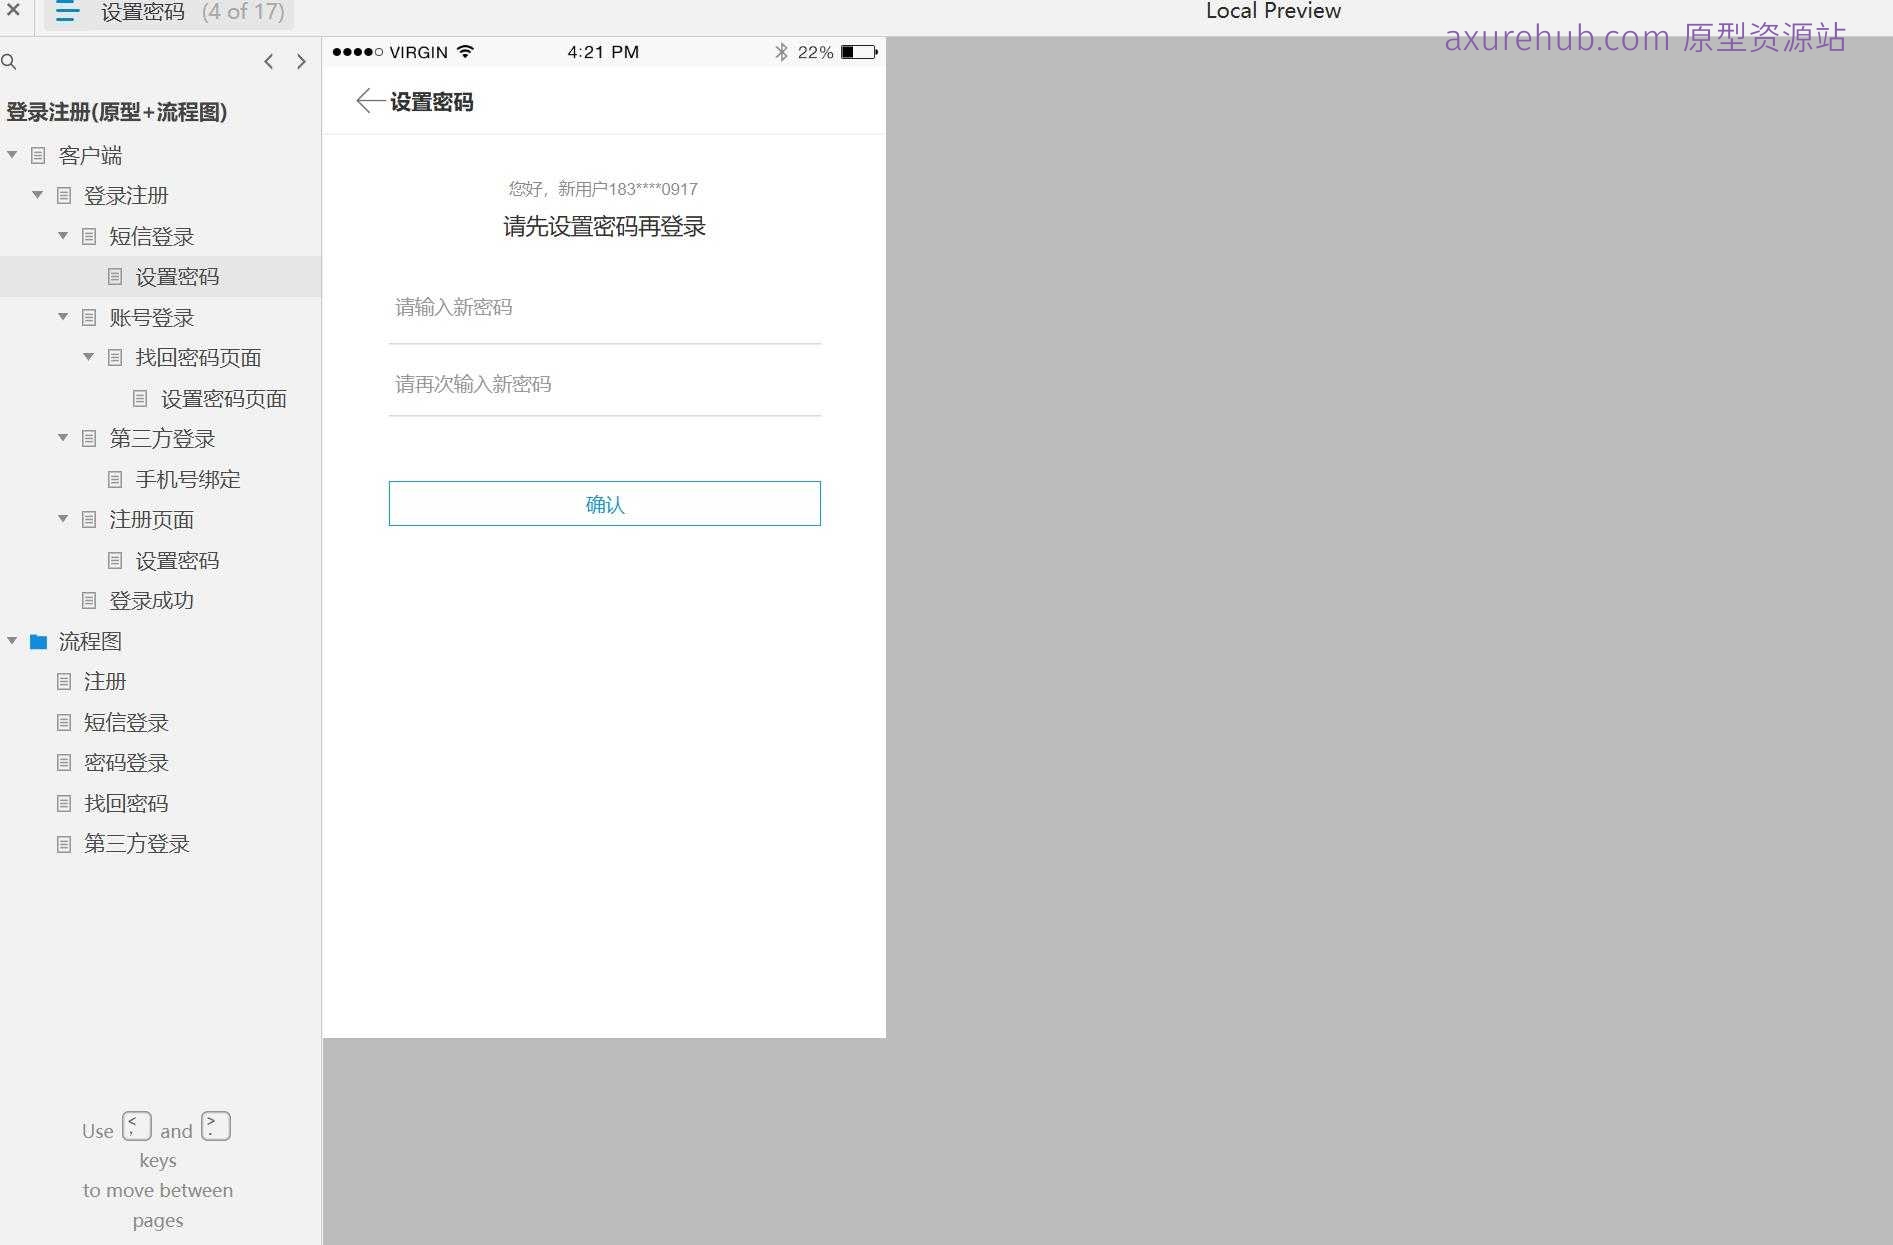
Task: Open the 密码登录 flowchart page
Action: point(126,762)
